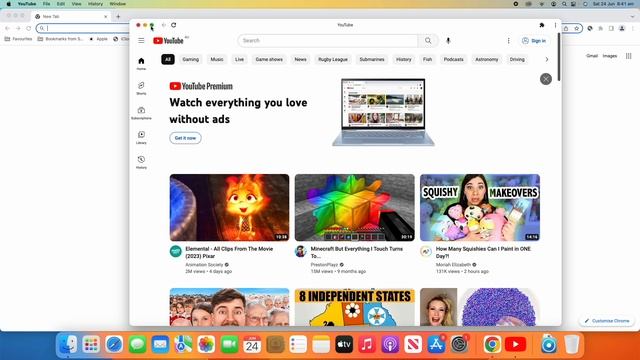640x360 pixels.
Task: Expand Chrome tab search chevron
Action: [632, 16]
